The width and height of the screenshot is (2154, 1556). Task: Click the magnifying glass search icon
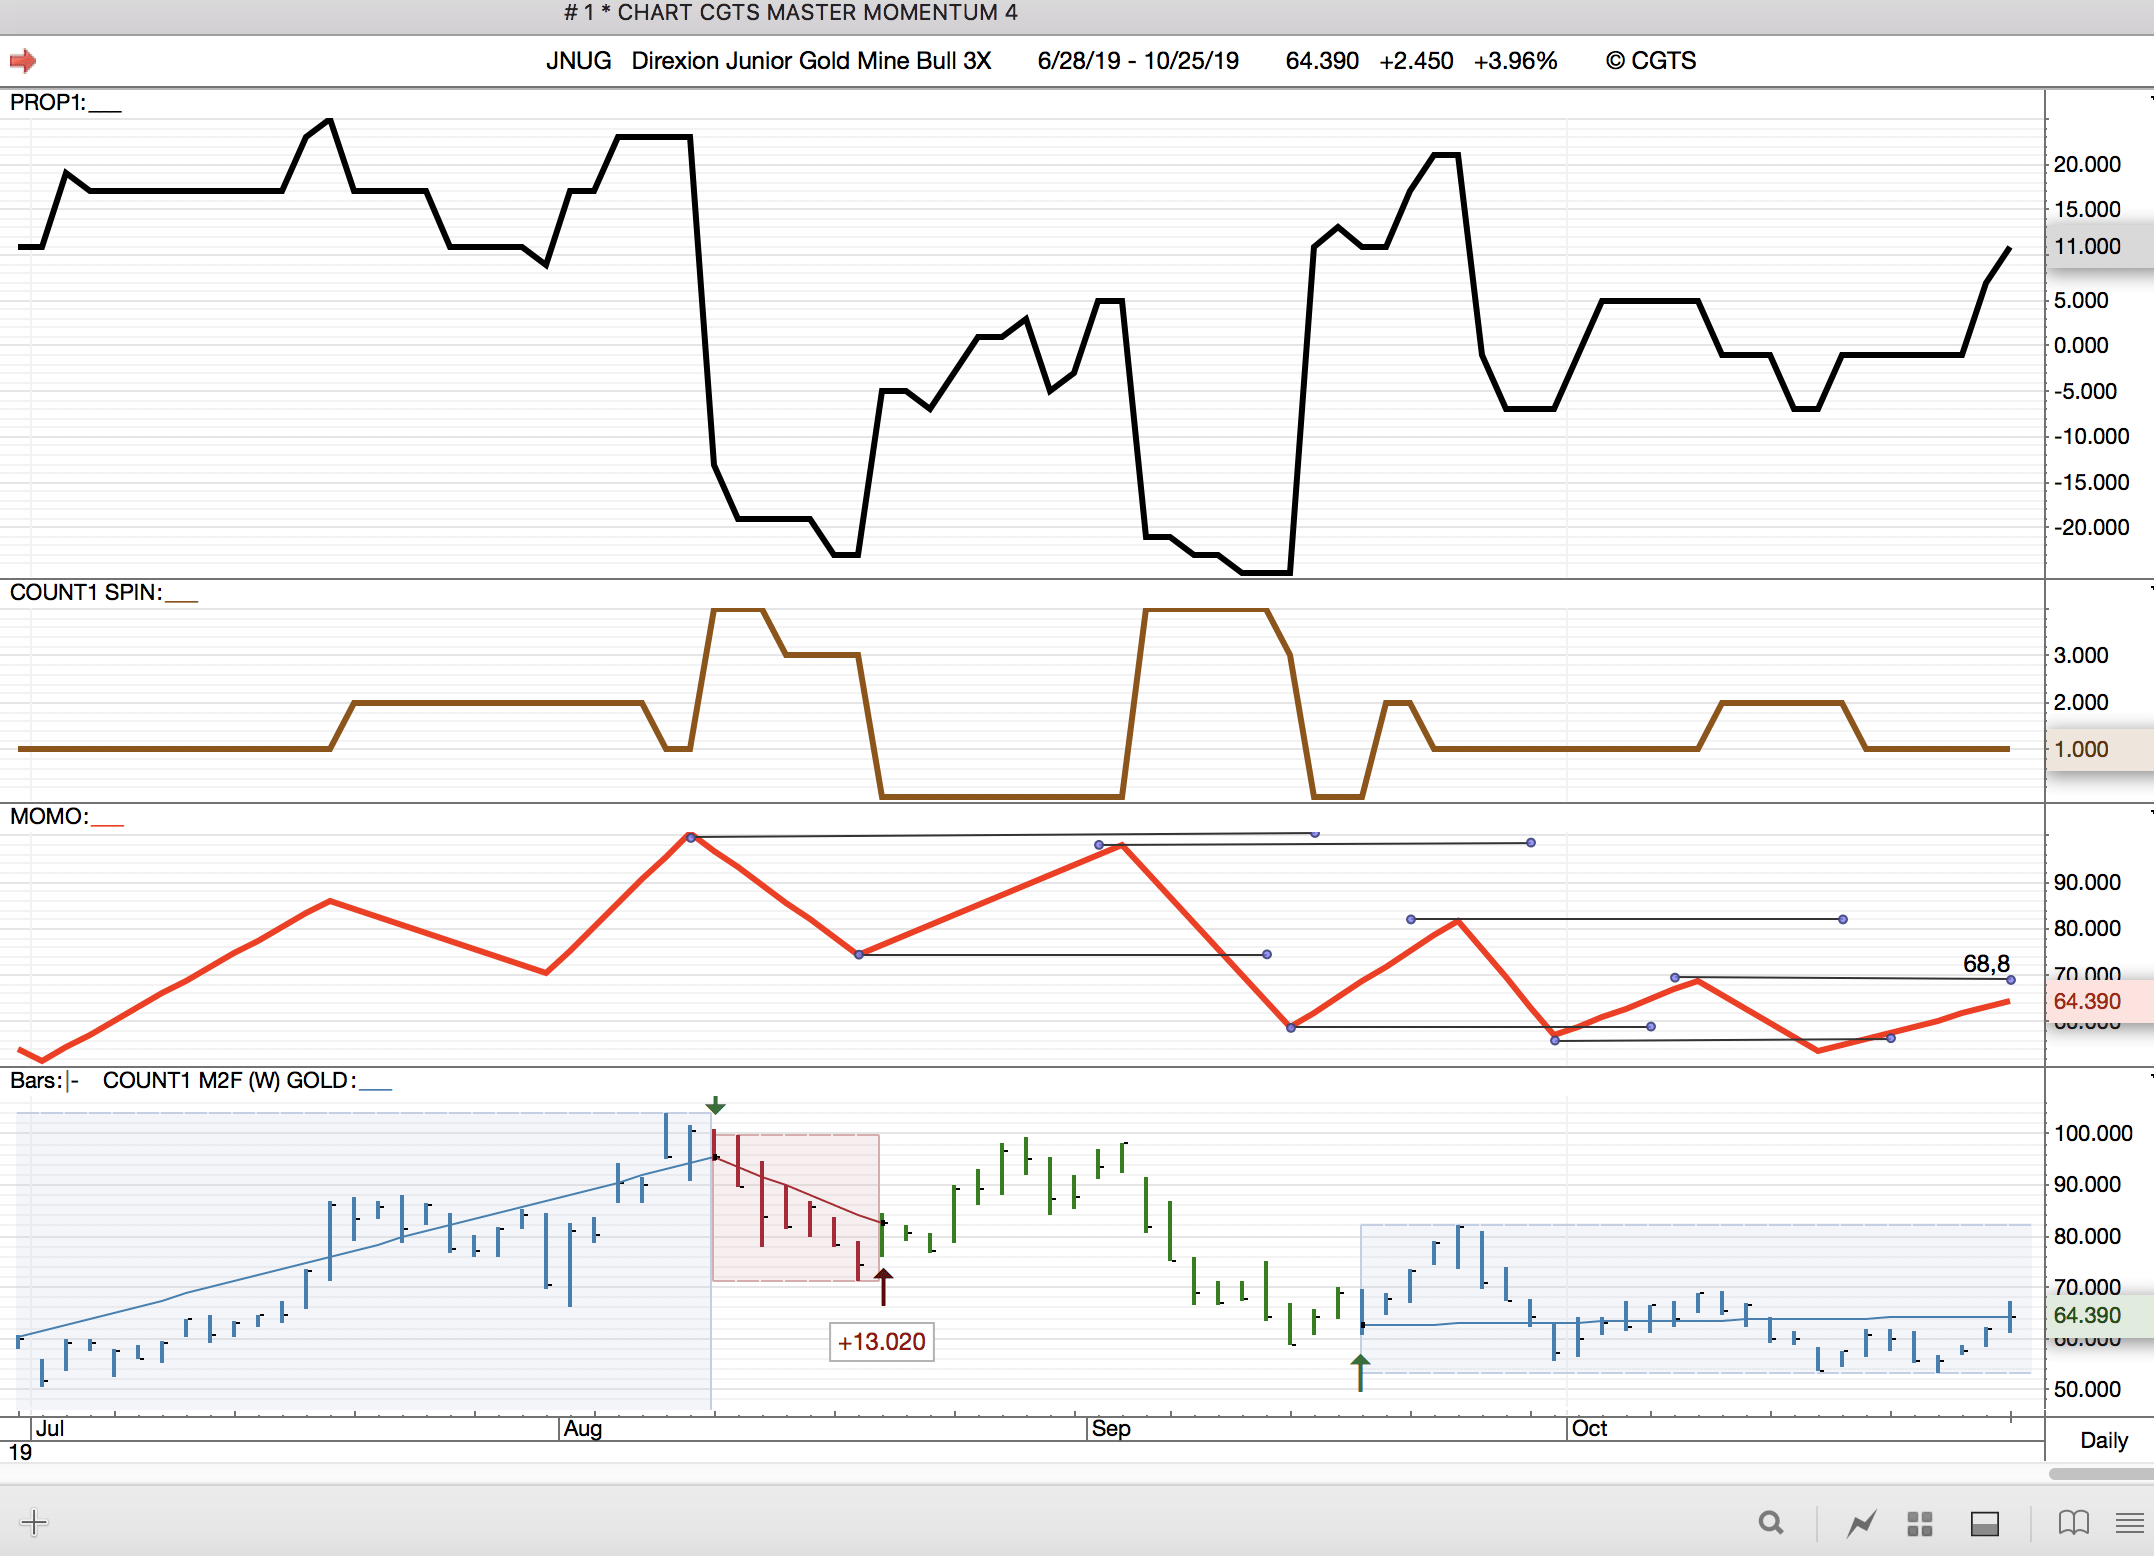pyautogui.click(x=1770, y=1523)
